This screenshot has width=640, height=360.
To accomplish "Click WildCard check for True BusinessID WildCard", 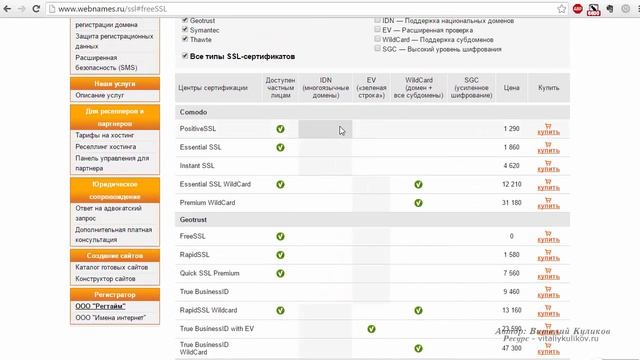I will click(x=418, y=349).
